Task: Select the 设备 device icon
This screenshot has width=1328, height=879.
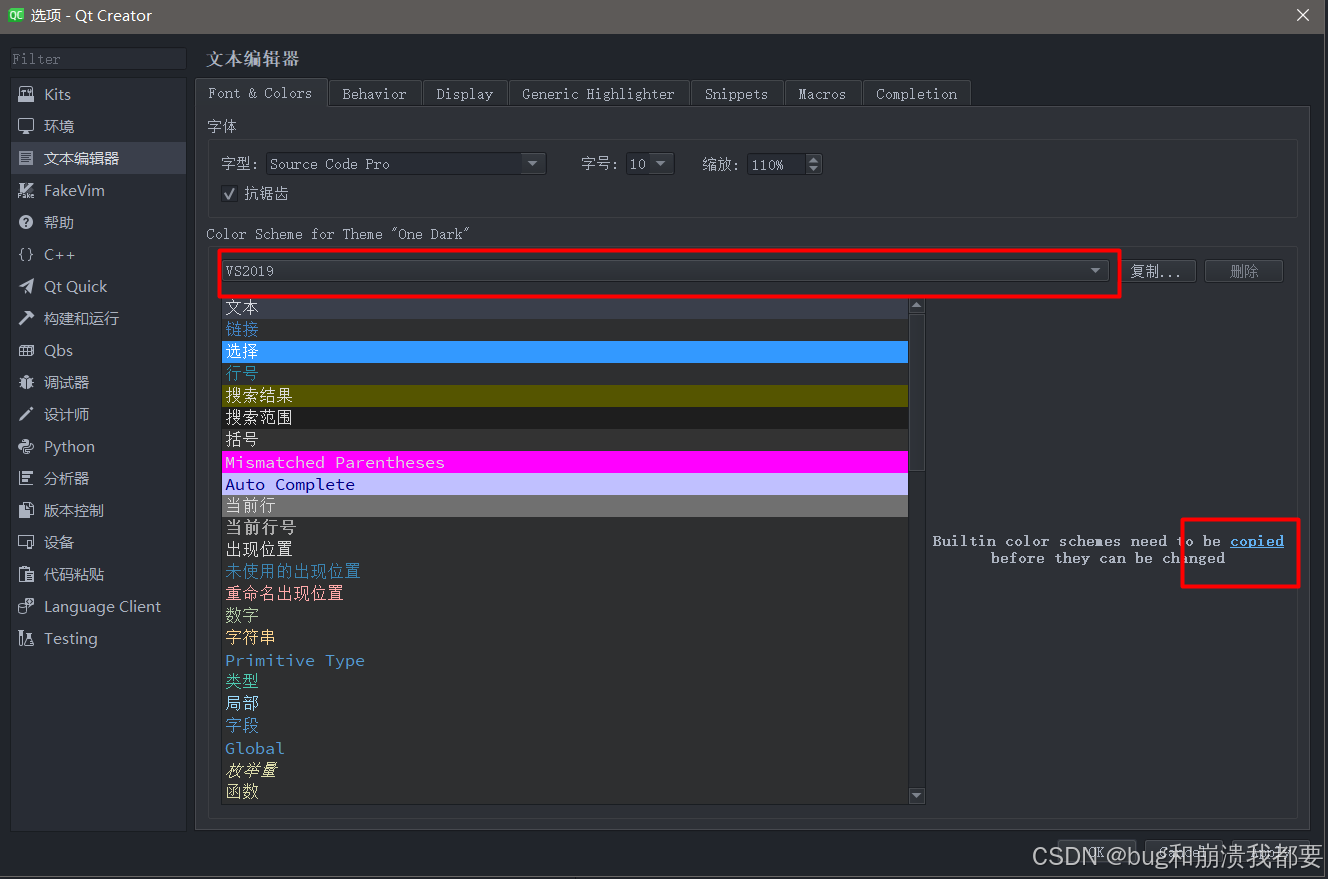Action: (26, 542)
